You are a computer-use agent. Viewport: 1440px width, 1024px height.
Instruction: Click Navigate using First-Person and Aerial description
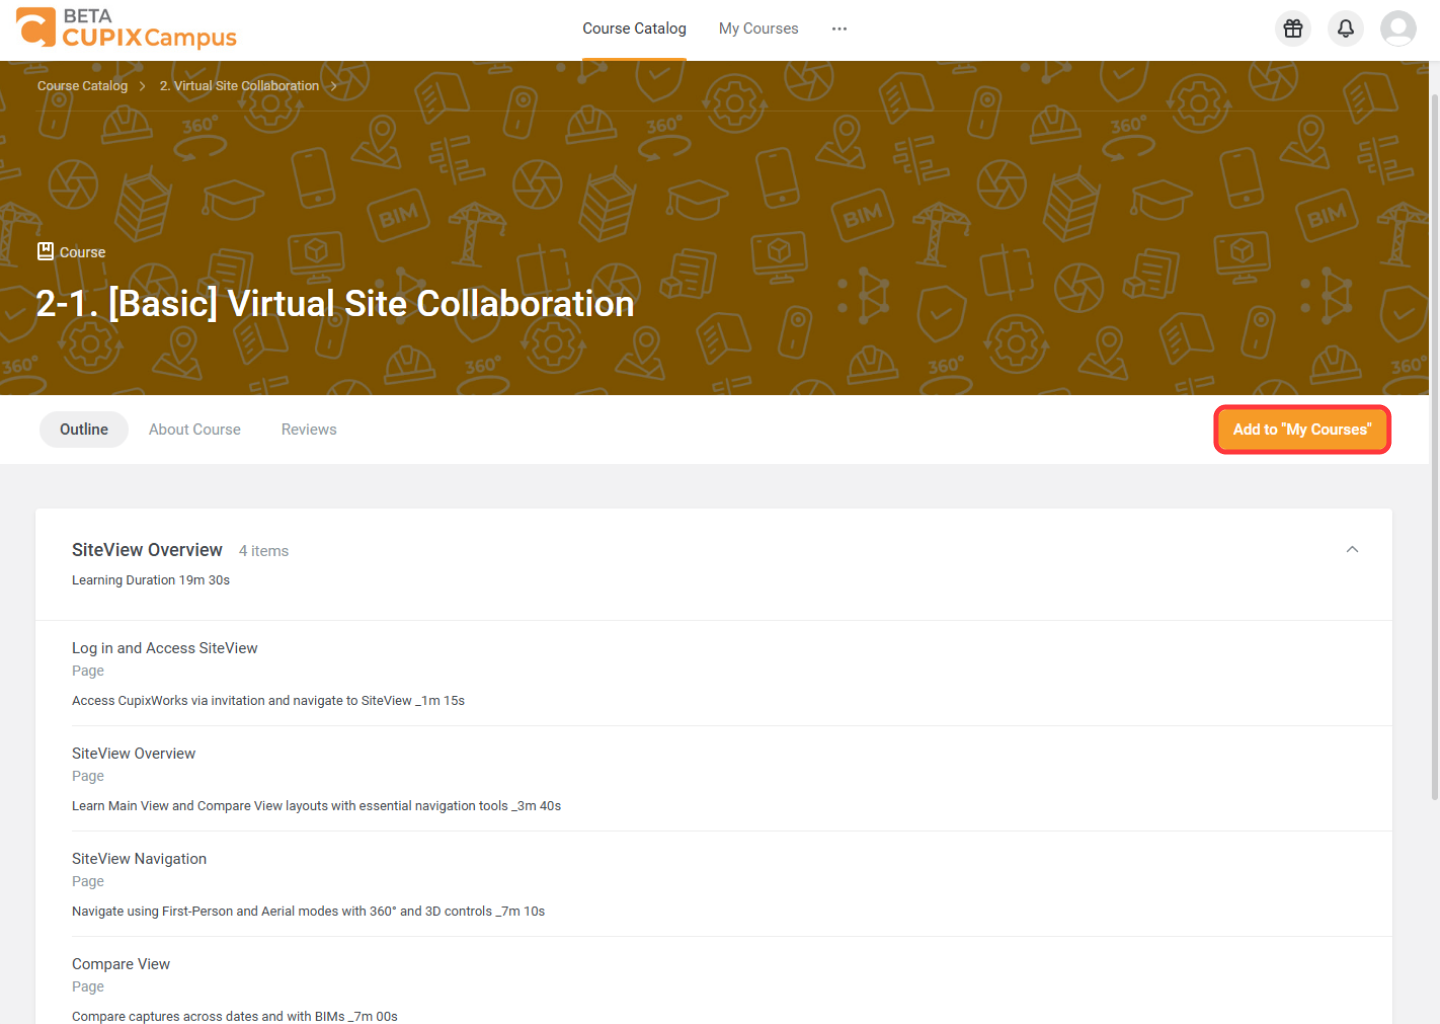point(308,911)
